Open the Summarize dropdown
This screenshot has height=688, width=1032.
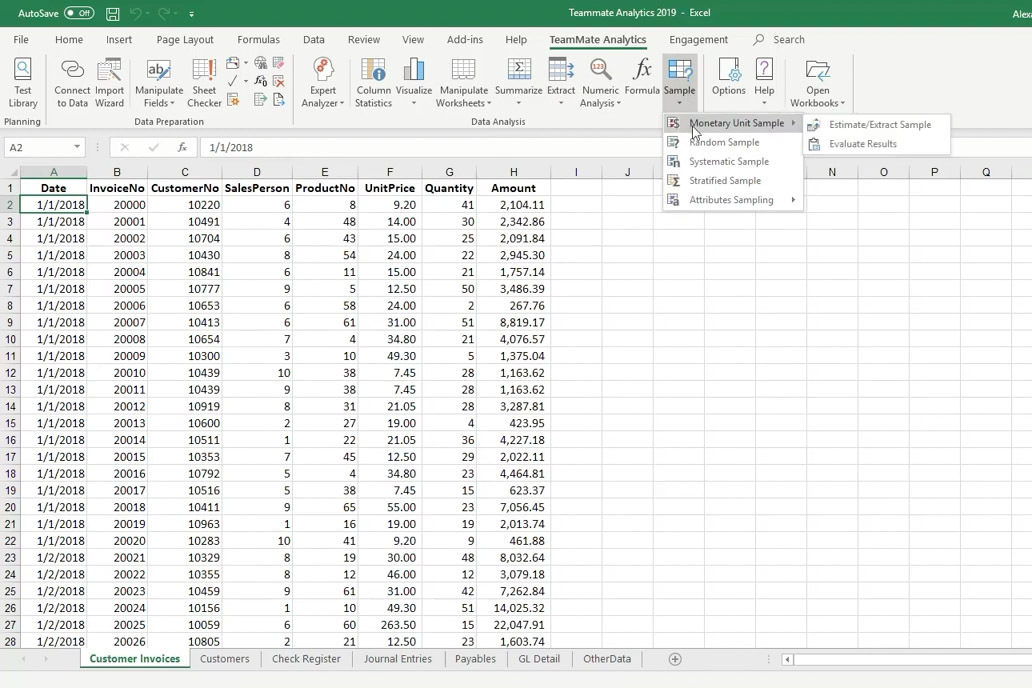(x=518, y=82)
